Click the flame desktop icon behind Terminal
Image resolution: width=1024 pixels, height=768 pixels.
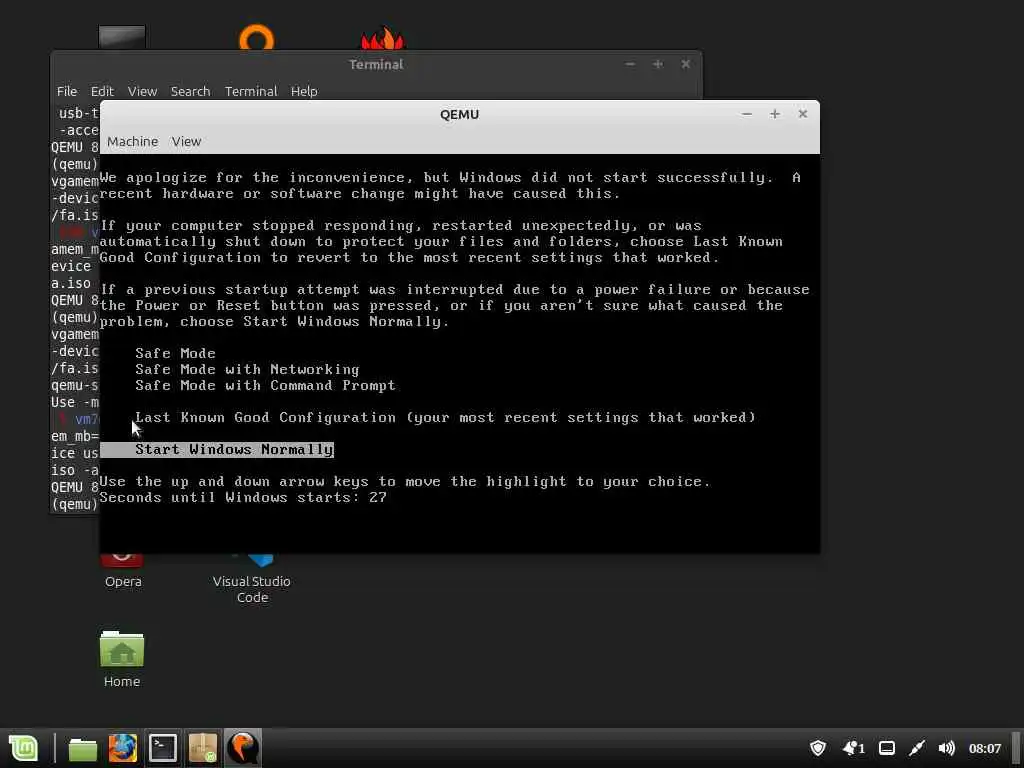tap(383, 39)
